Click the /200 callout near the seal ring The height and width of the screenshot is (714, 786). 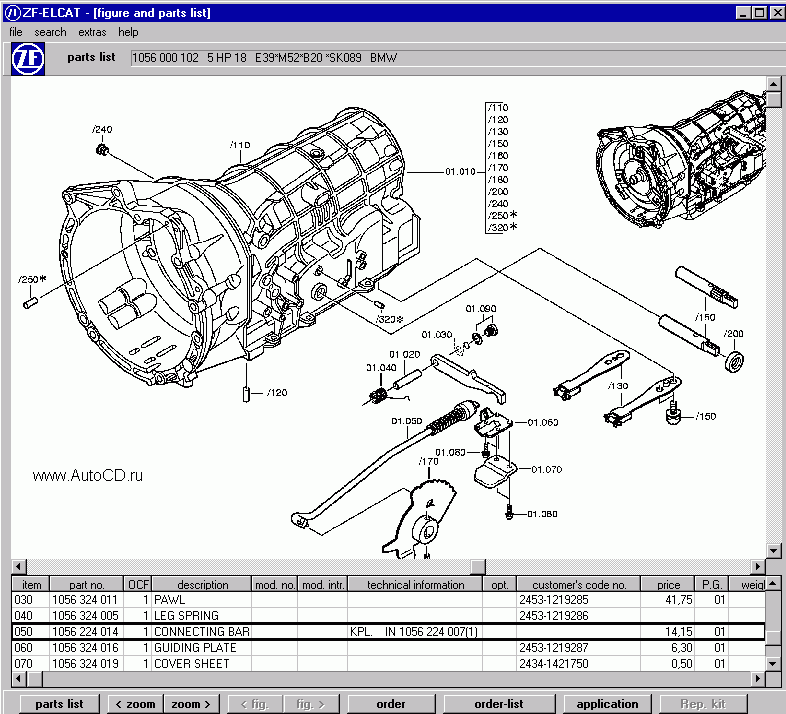point(733,334)
